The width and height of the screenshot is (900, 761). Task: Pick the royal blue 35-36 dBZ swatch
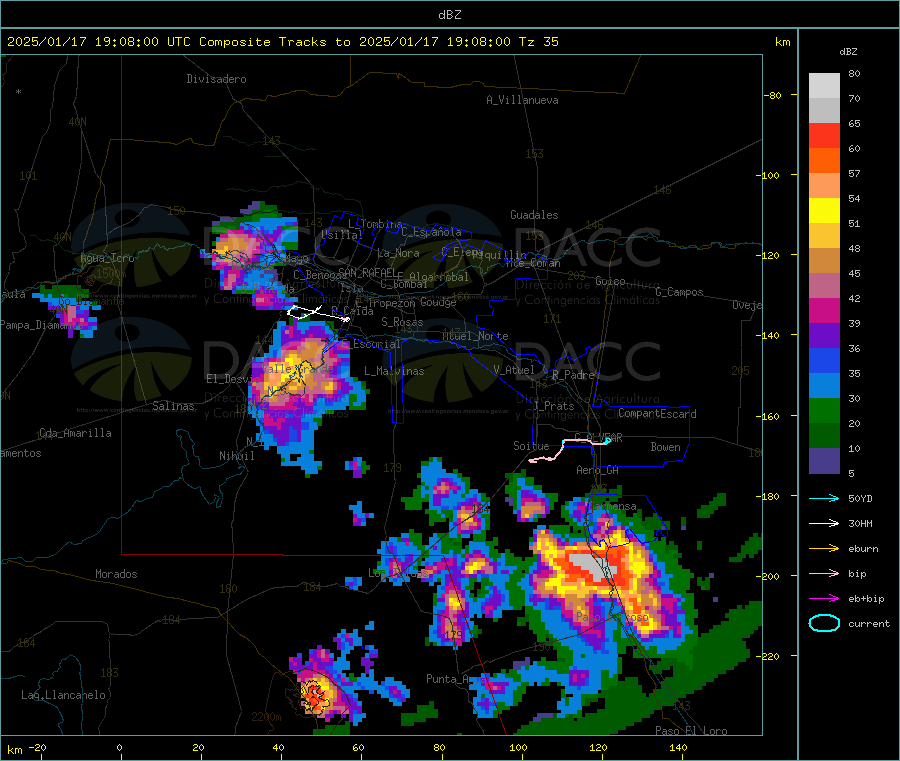(824, 360)
